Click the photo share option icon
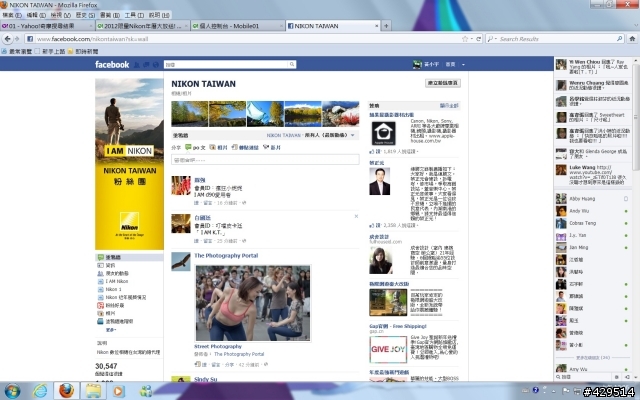 [213, 147]
